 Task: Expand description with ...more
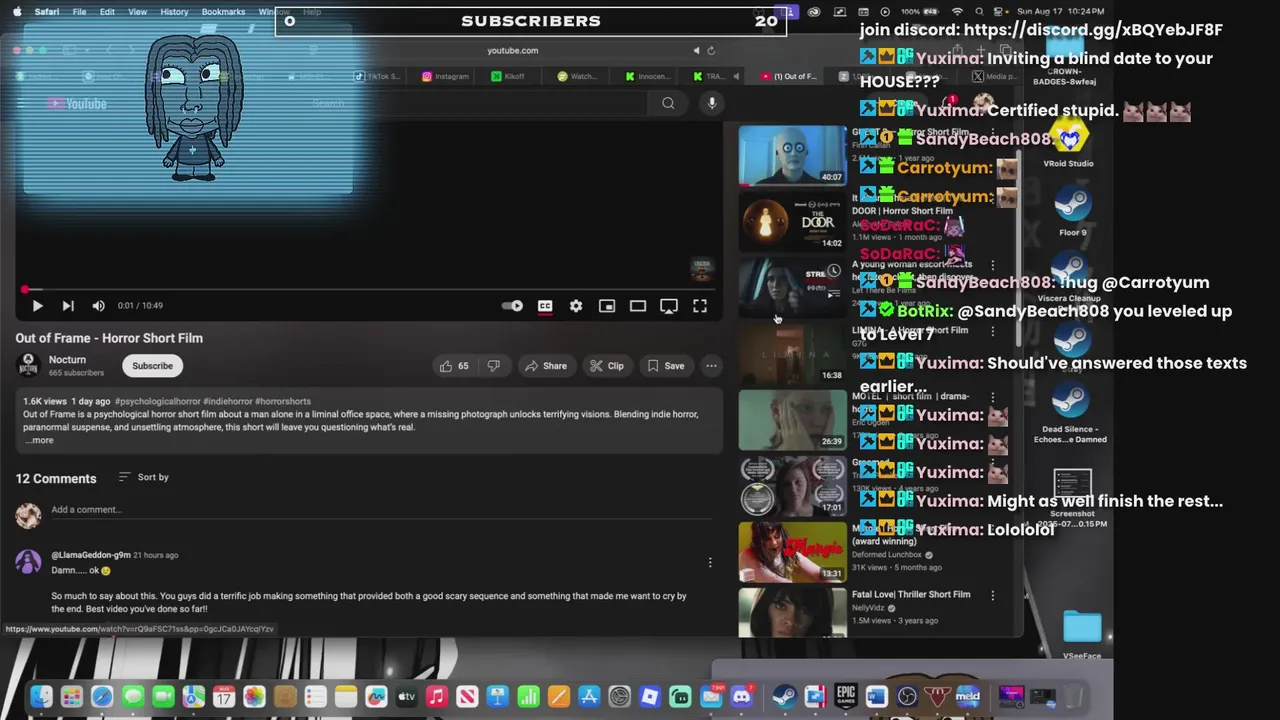point(40,440)
